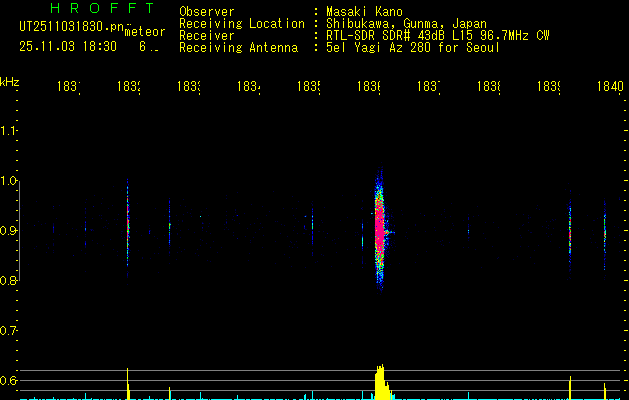Click the 0.6 frequency axis label
This screenshot has width=629, height=400.
coord(9,380)
